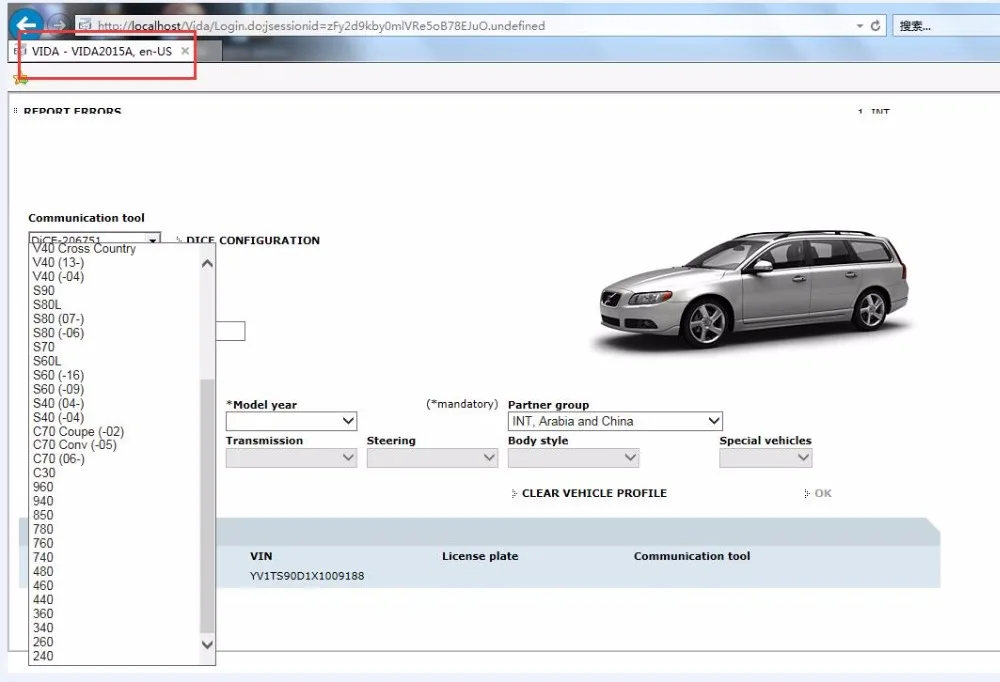Open the REPORT ERRORS link
Screen dimensions: 1000x682
pyautogui.click(x=72, y=111)
